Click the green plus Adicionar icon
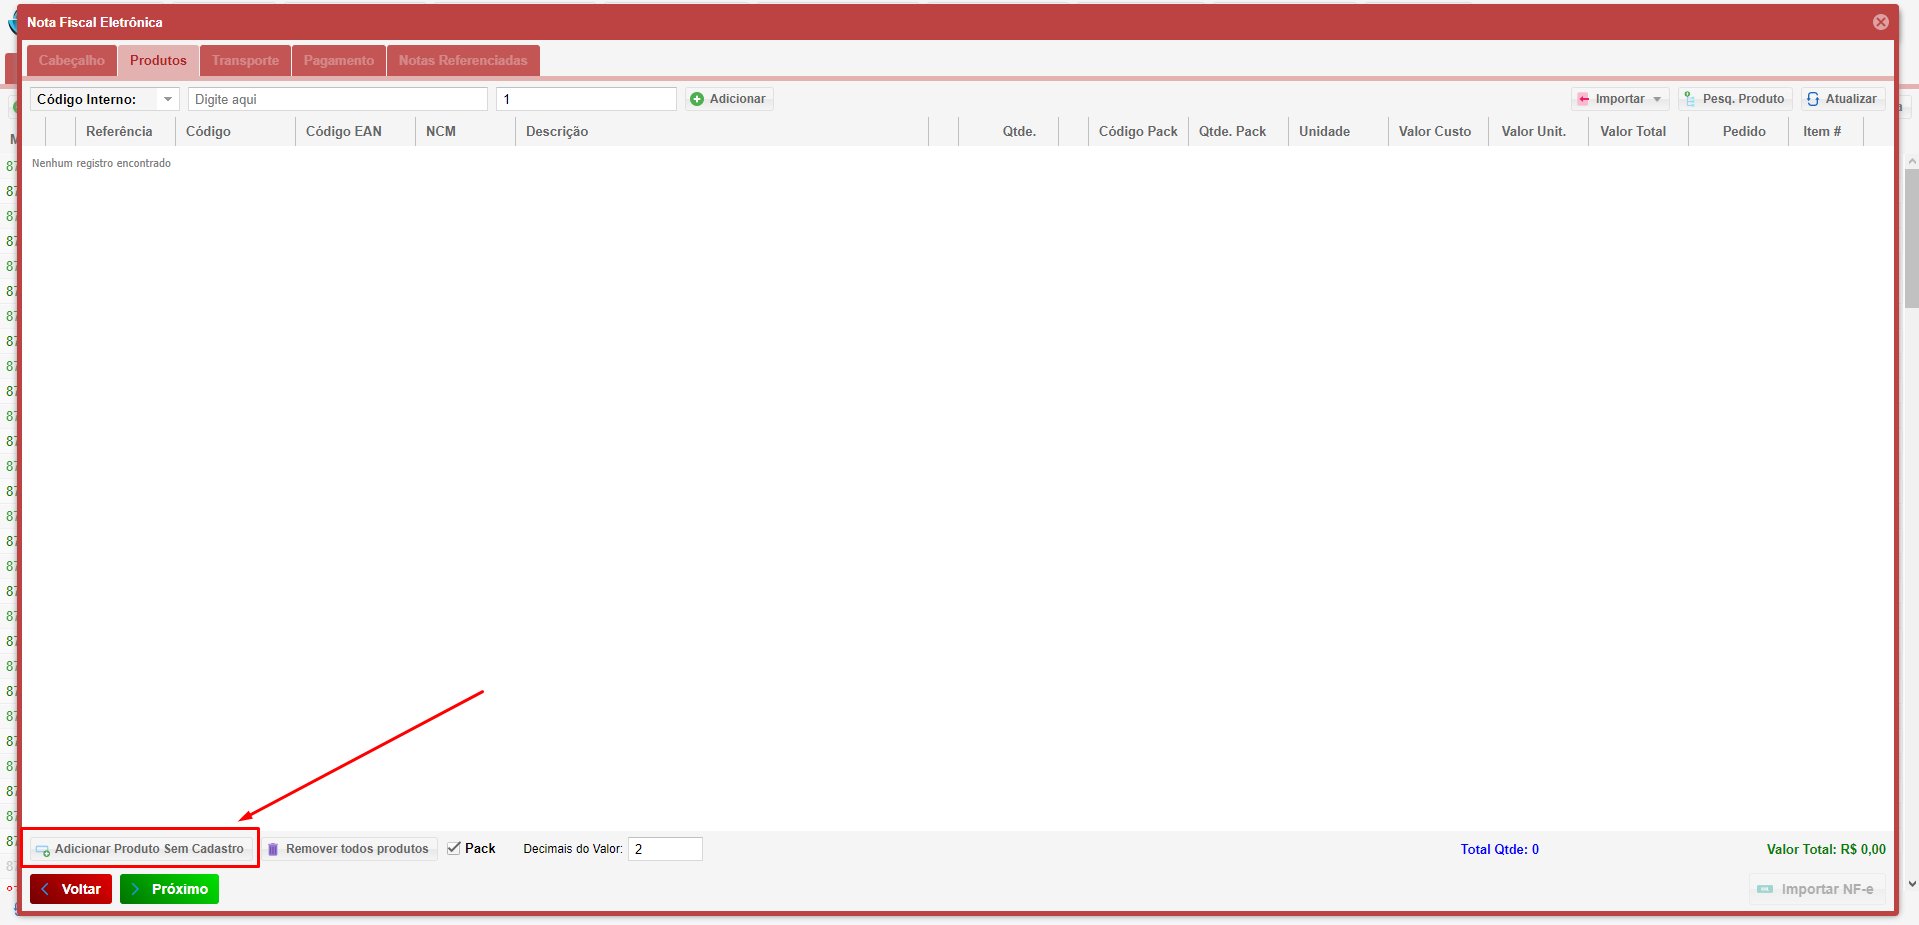The image size is (1919, 925). [x=697, y=99]
